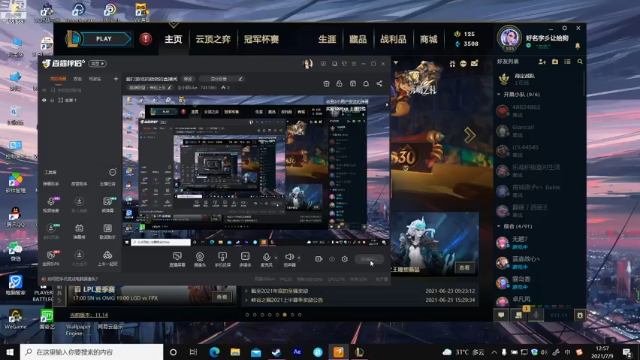Advance the banner with the gold chevron
The width and height of the screenshot is (640, 360).
coord(469,135)
